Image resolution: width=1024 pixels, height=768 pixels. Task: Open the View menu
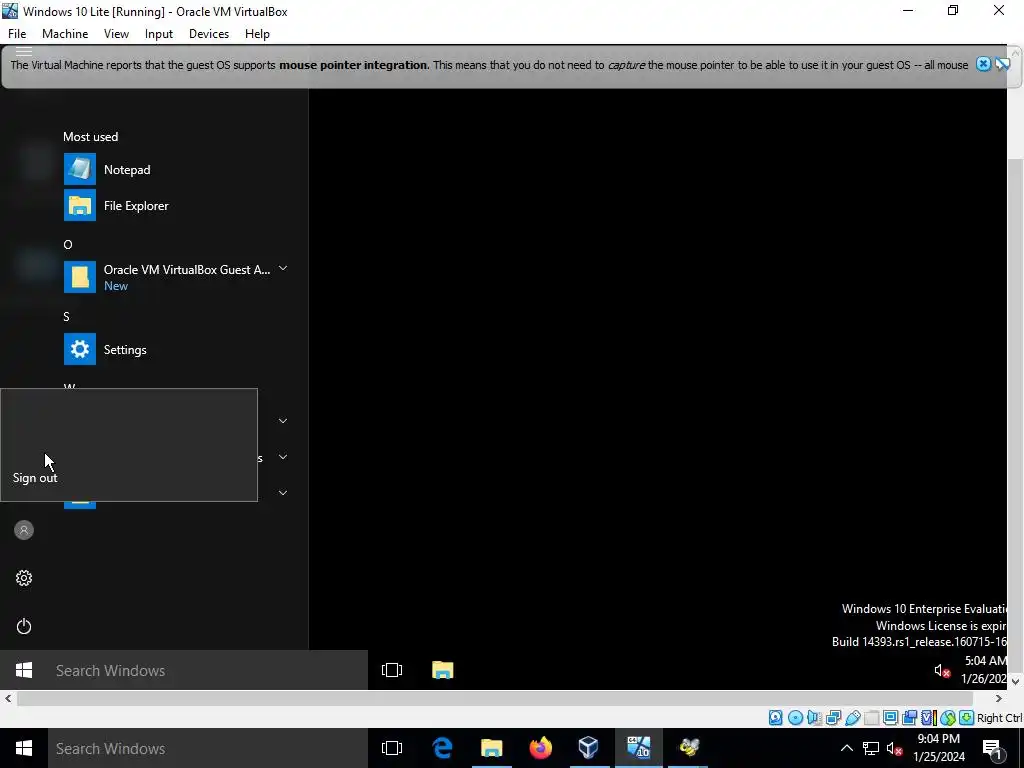116,34
